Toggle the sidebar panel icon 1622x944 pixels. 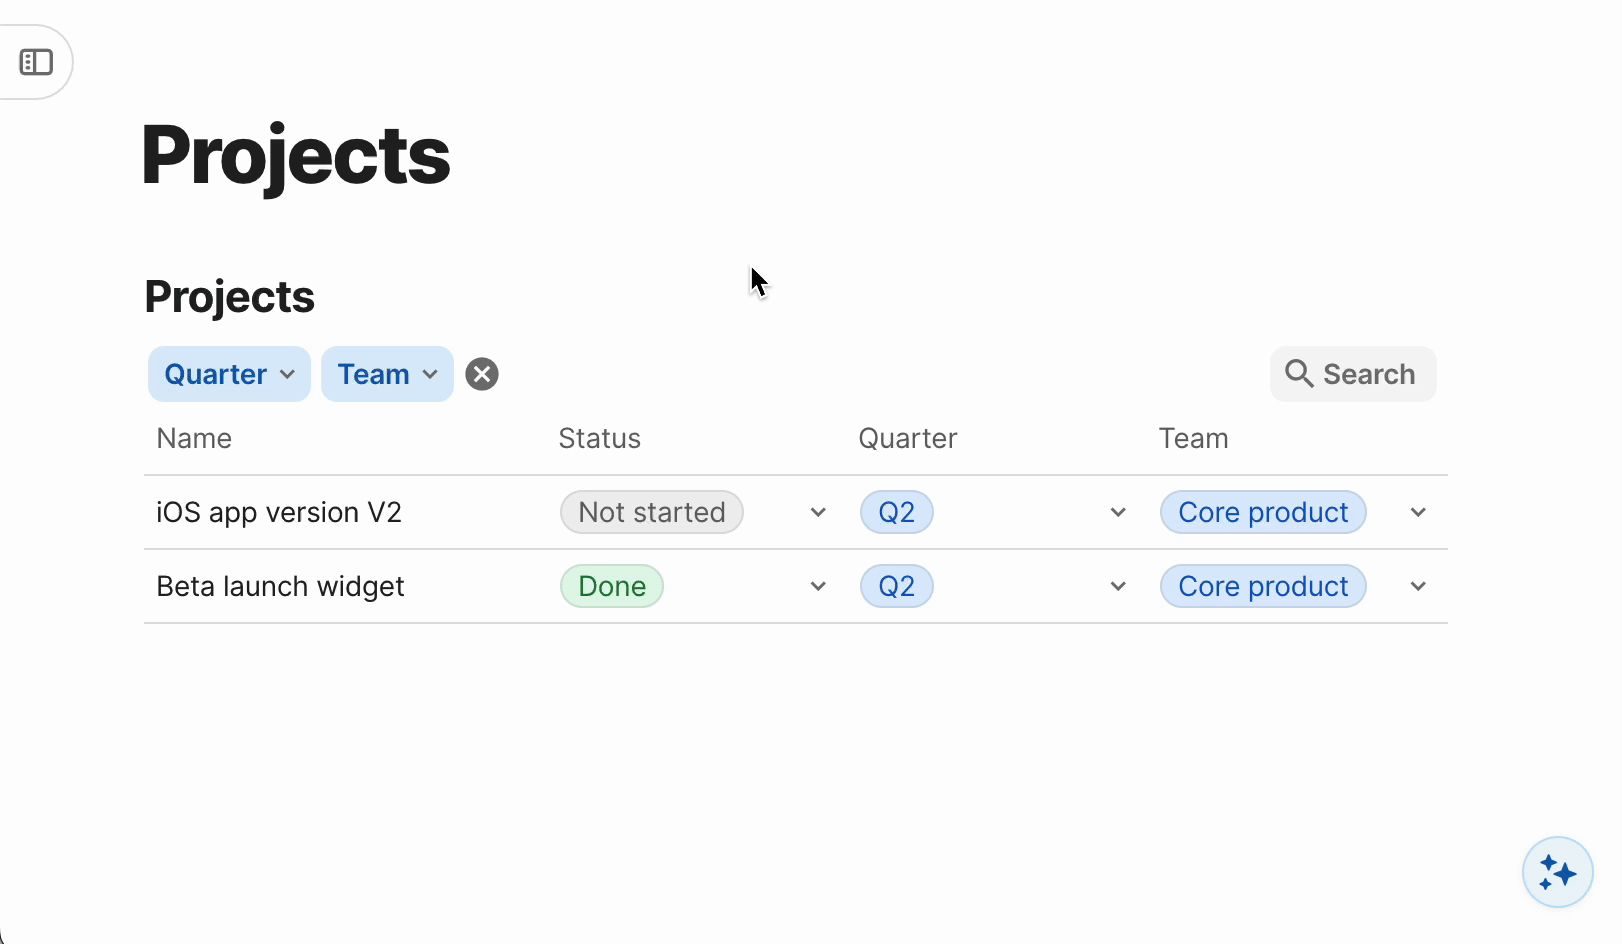pyautogui.click(x=36, y=62)
